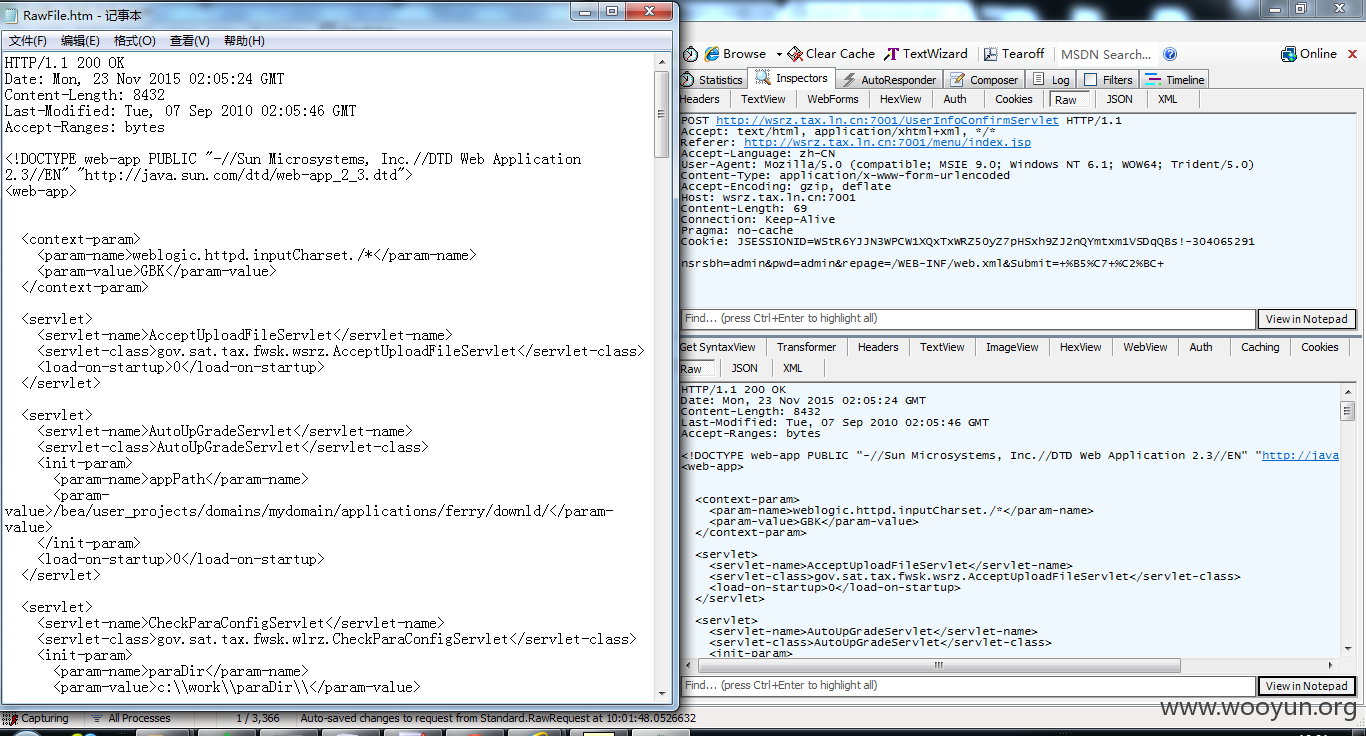Launch TextWizard tool
Screen dimensions: 1366x736
click(927, 54)
